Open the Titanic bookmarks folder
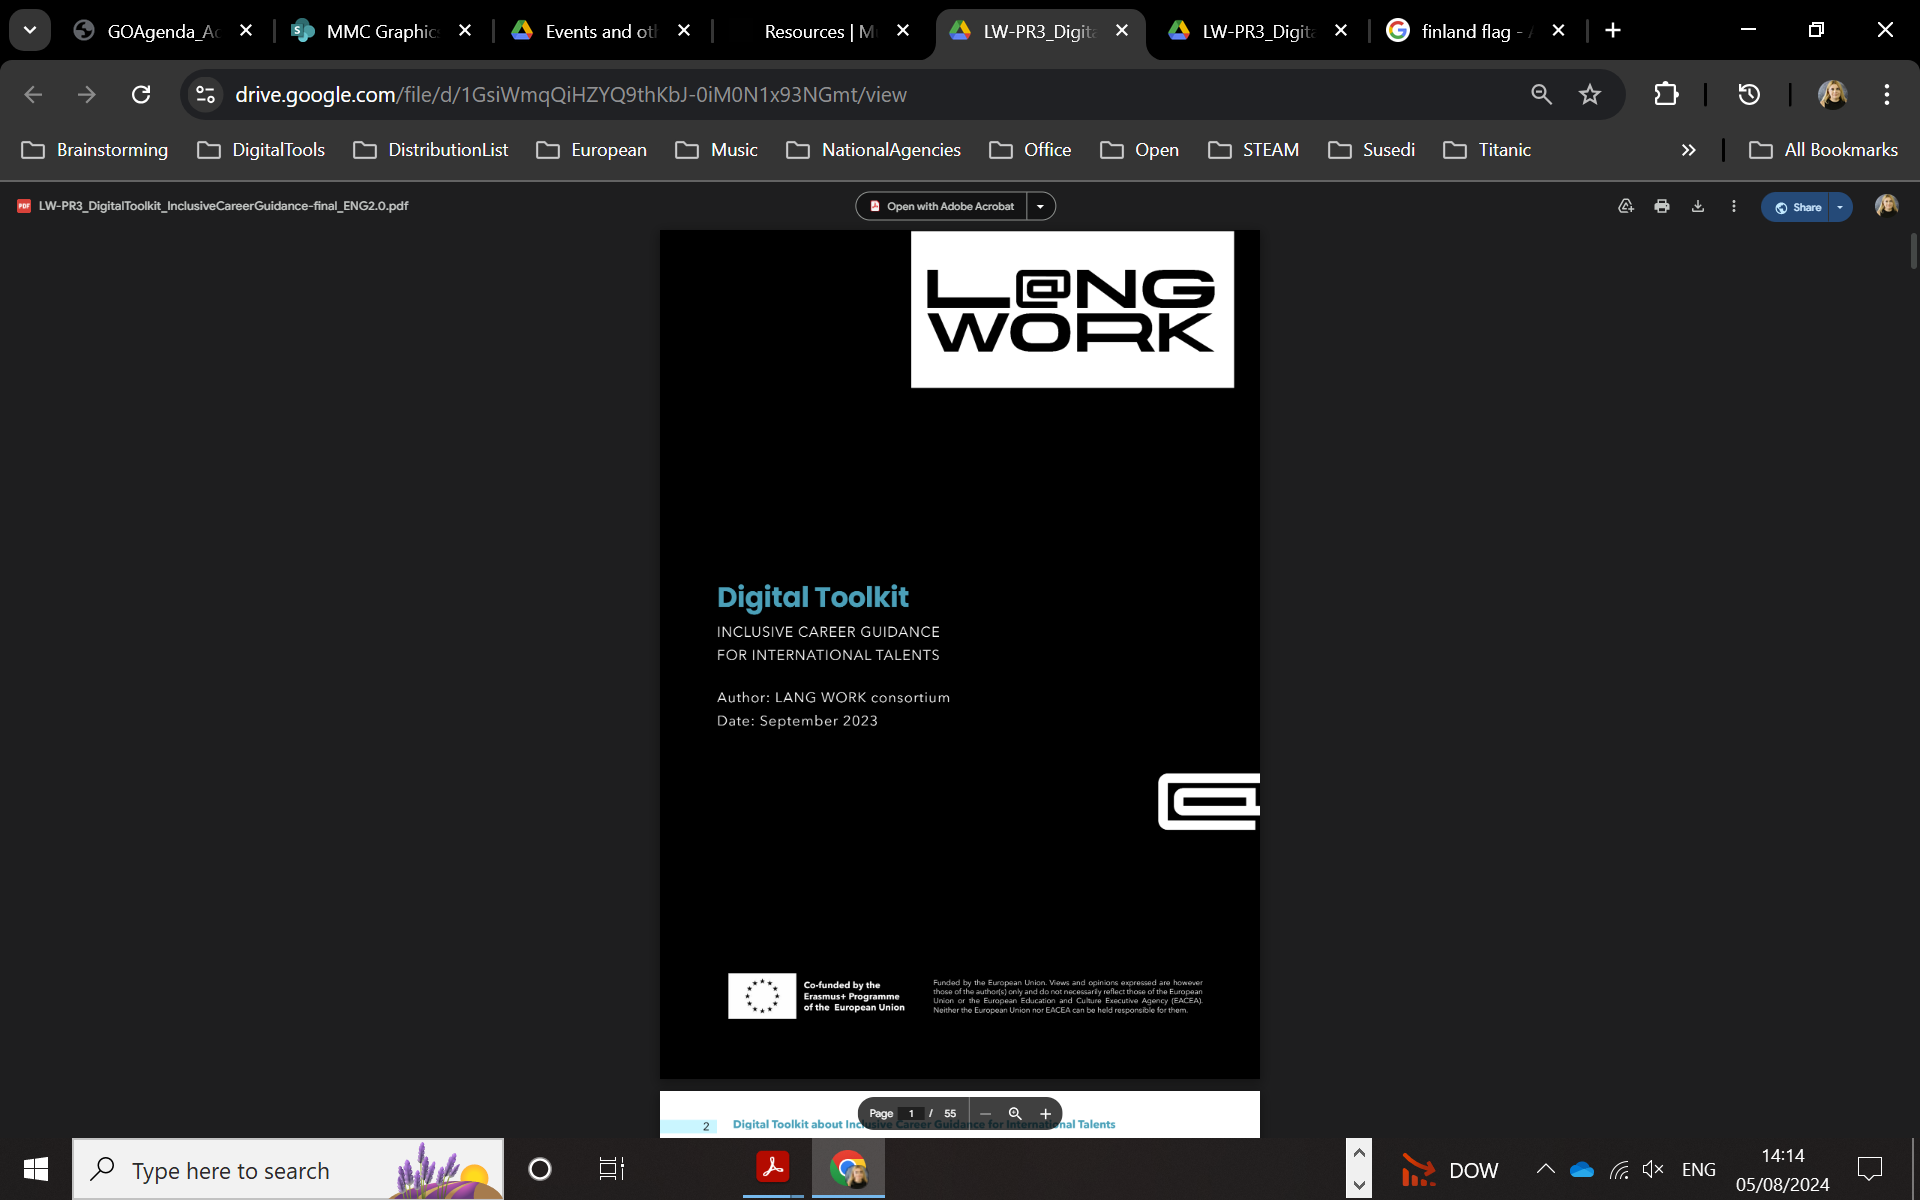This screenshot has width=1920, height=1200. coord(1487,150)
